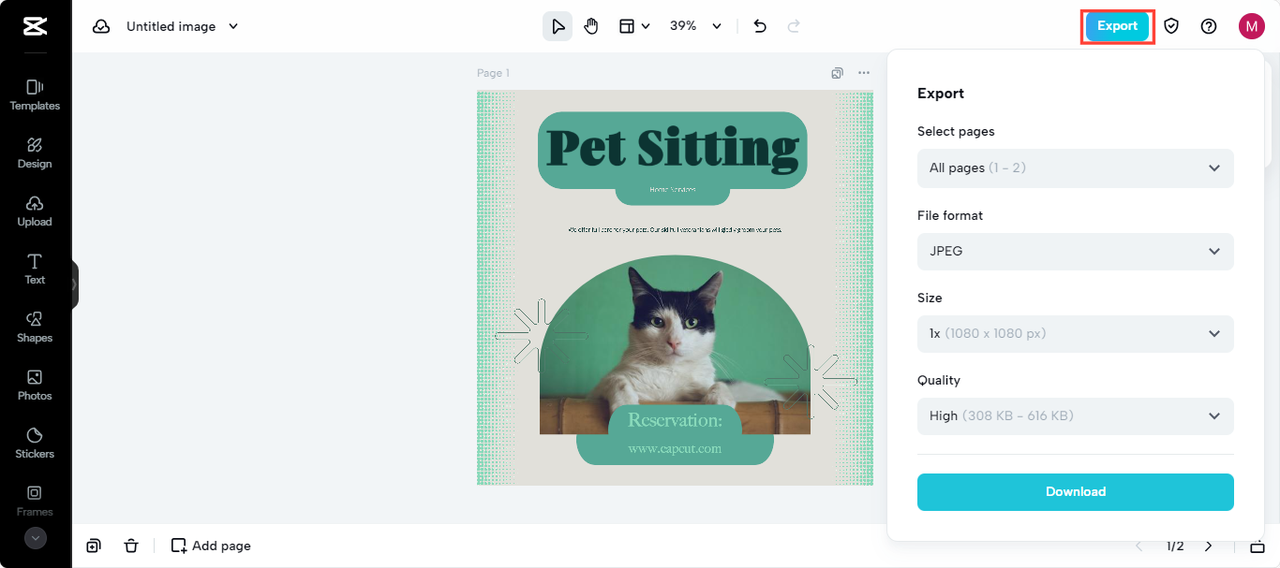Select the description sentence above the cat
The image size is (1280, 568).
(674, 229)
